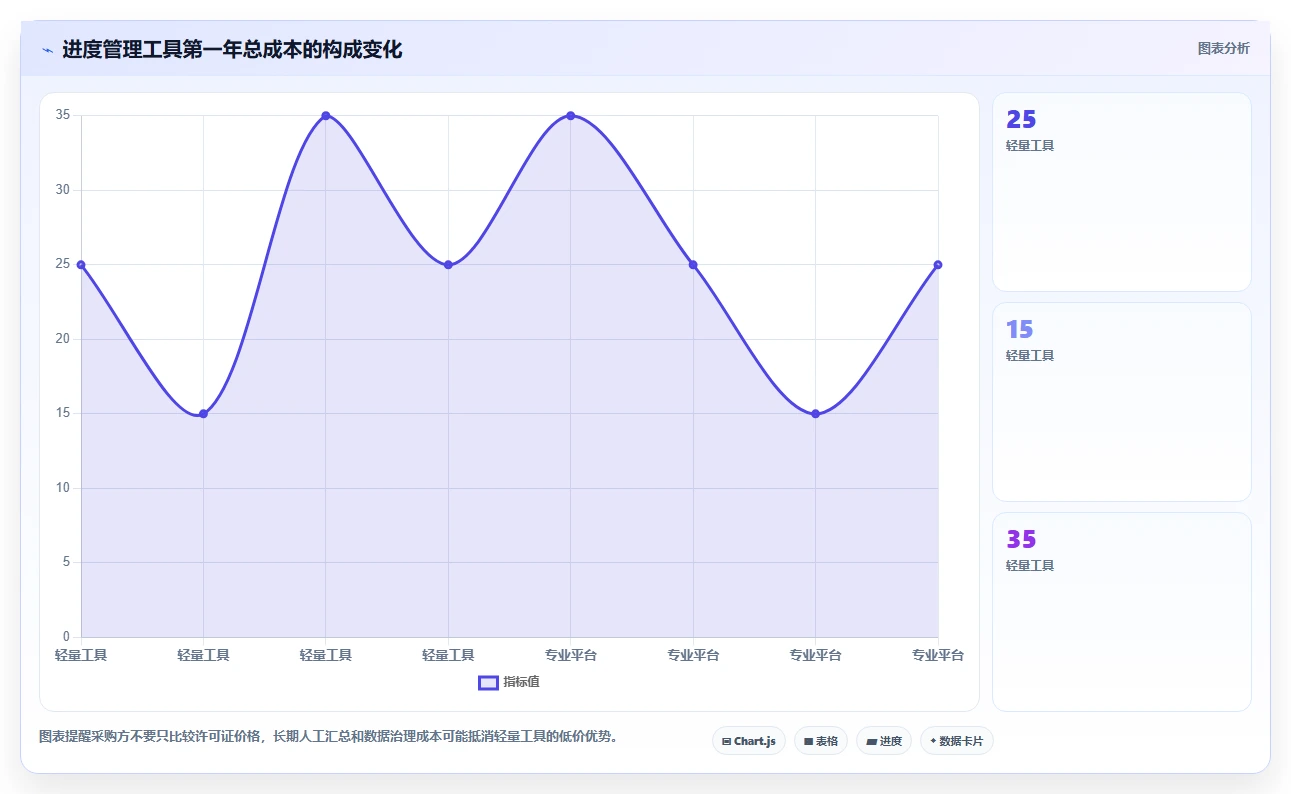Click the title 进度管理工具第一年总成本的构成变化
The image size is (1291, 794).
(232, 49)
